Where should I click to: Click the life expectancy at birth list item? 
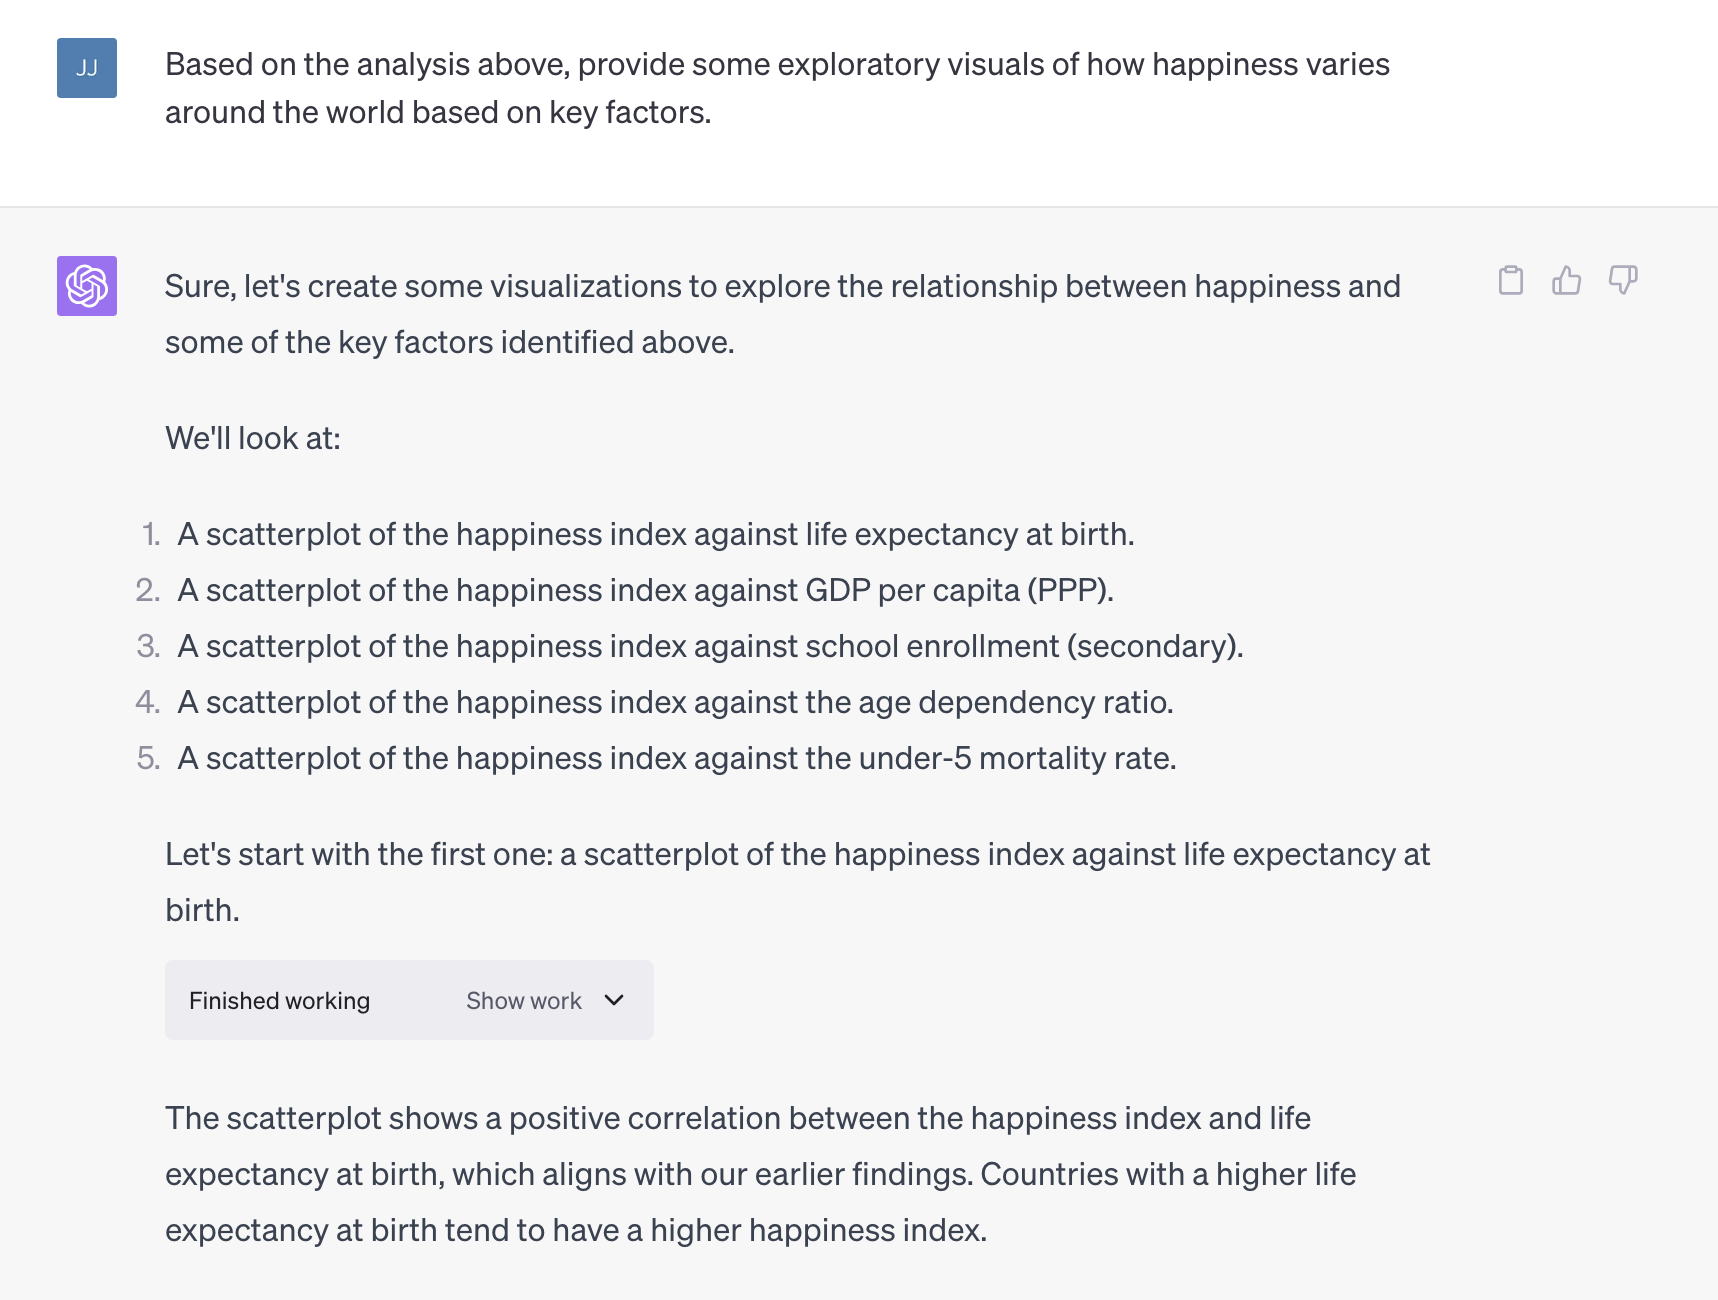coord(655,535)
